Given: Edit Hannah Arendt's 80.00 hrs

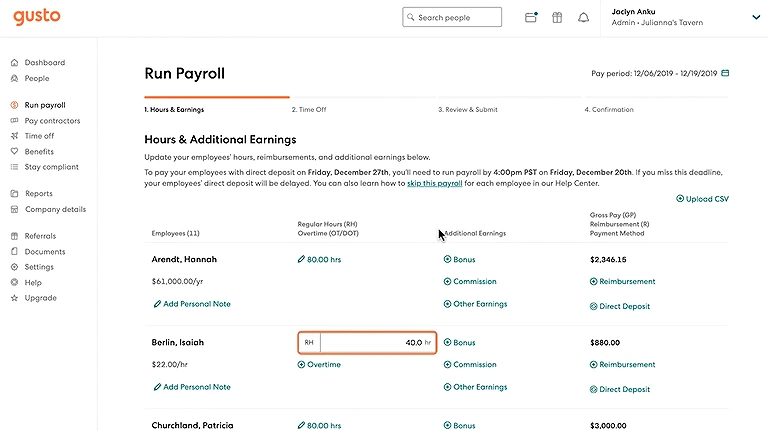Looking at the screenshot, I should pos(319,260).
